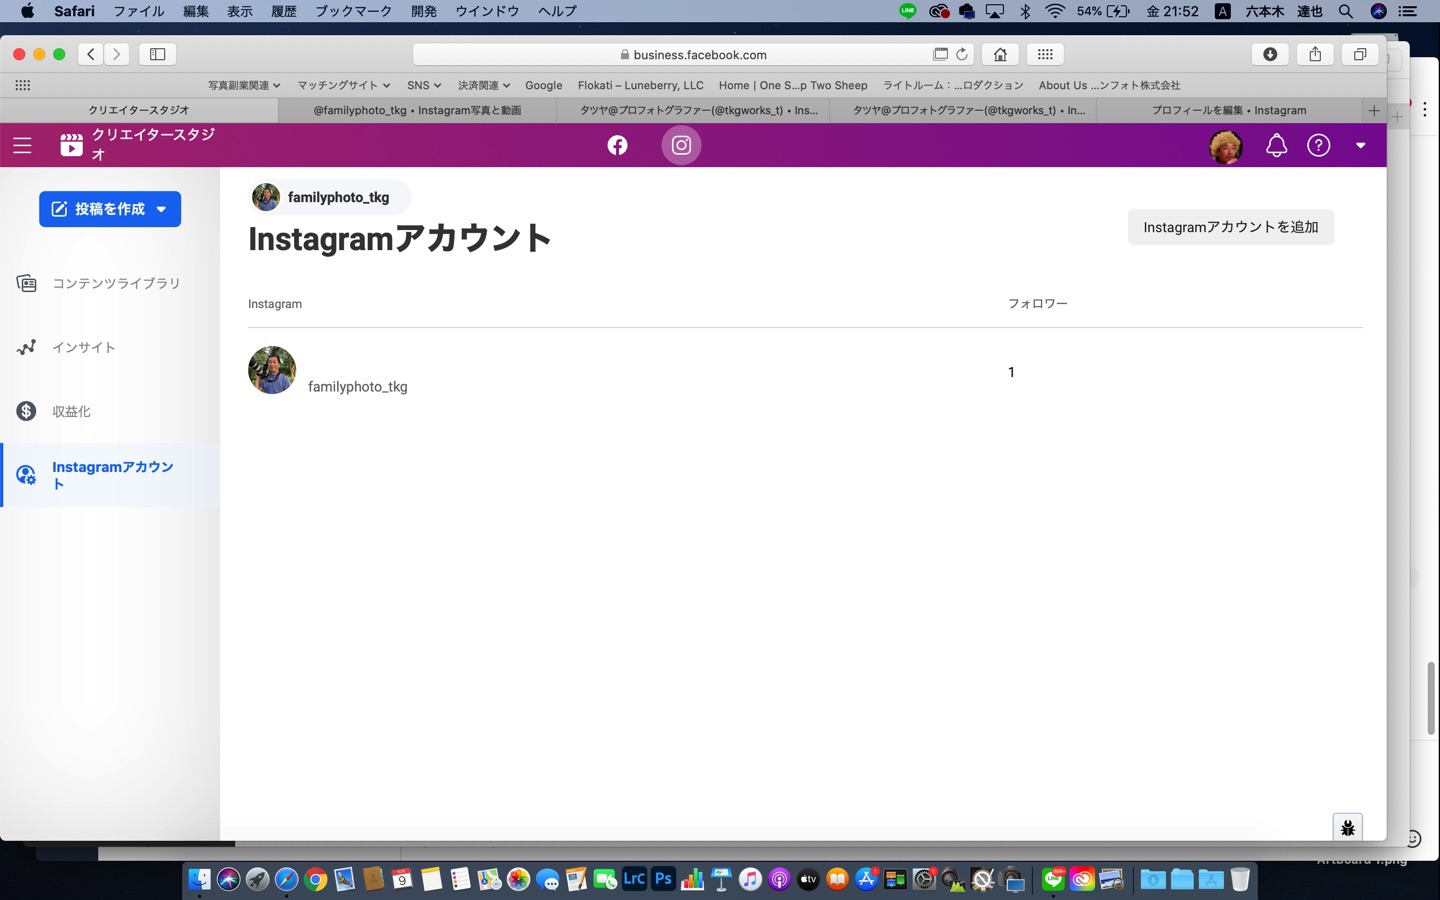Click the LINE icon in the menu bar
The height and width of the screenshot is (900, 1440).
[x=907, y=11]
